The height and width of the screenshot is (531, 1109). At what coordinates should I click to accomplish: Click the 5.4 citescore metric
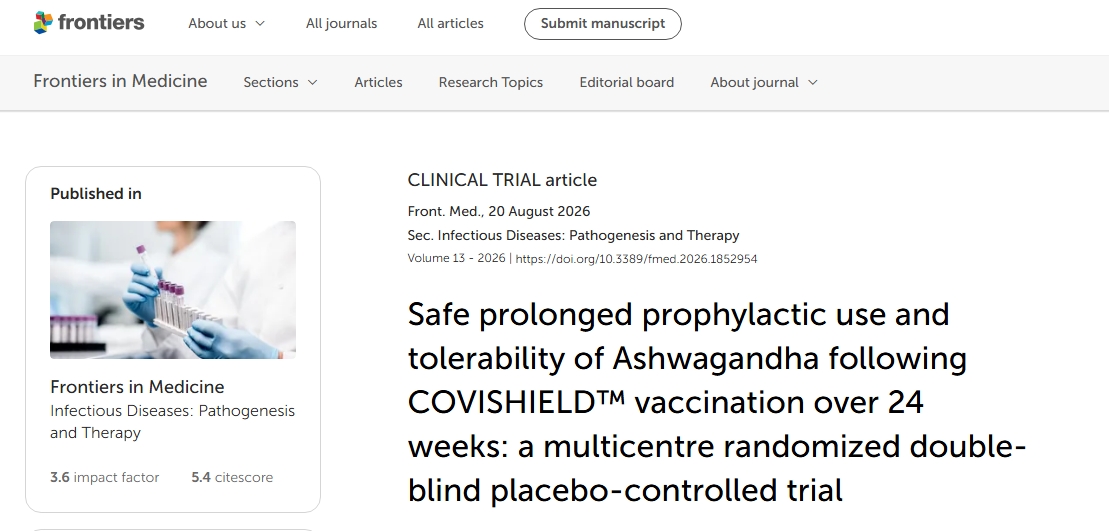(x=232, y=477)
